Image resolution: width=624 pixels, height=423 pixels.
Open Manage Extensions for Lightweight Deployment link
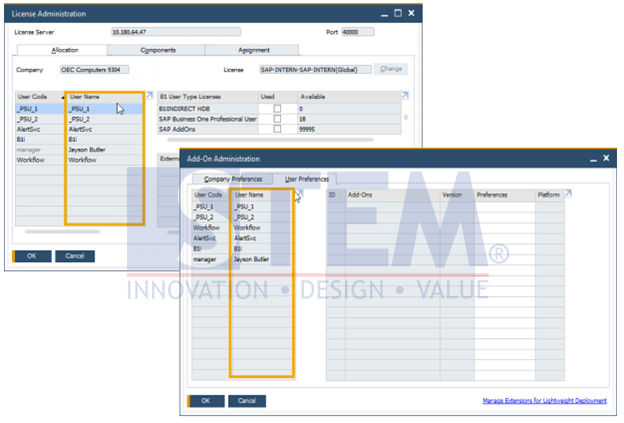pos(544,401)
